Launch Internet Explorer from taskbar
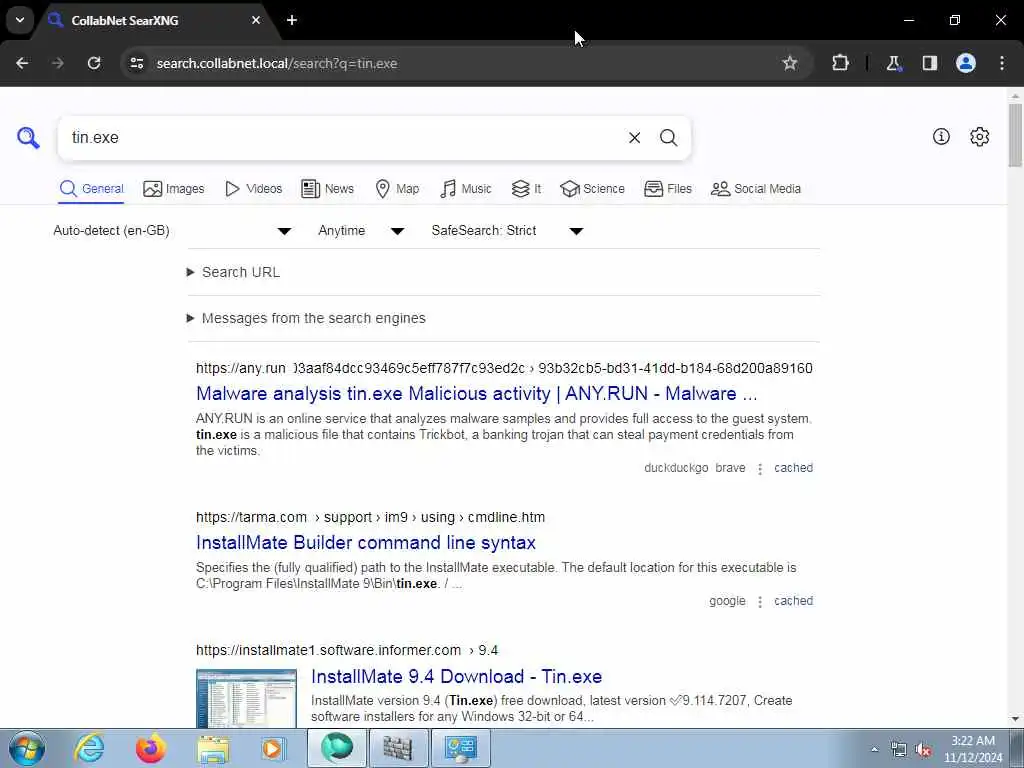The height and width of the screenshot is (768, 1024). [89, 748]
